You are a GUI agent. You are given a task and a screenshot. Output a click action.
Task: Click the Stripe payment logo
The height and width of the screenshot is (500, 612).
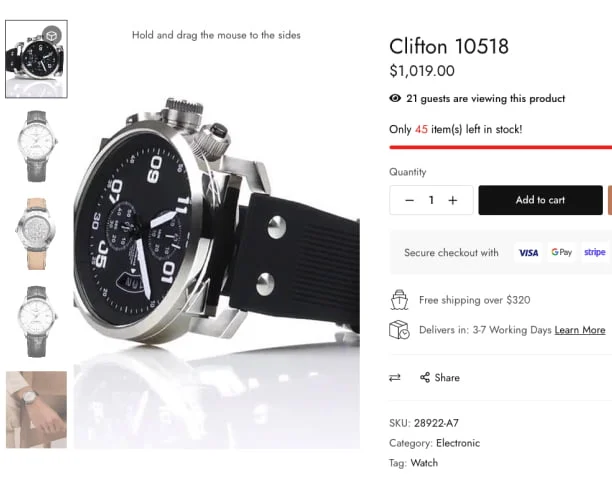coord(594,252)
